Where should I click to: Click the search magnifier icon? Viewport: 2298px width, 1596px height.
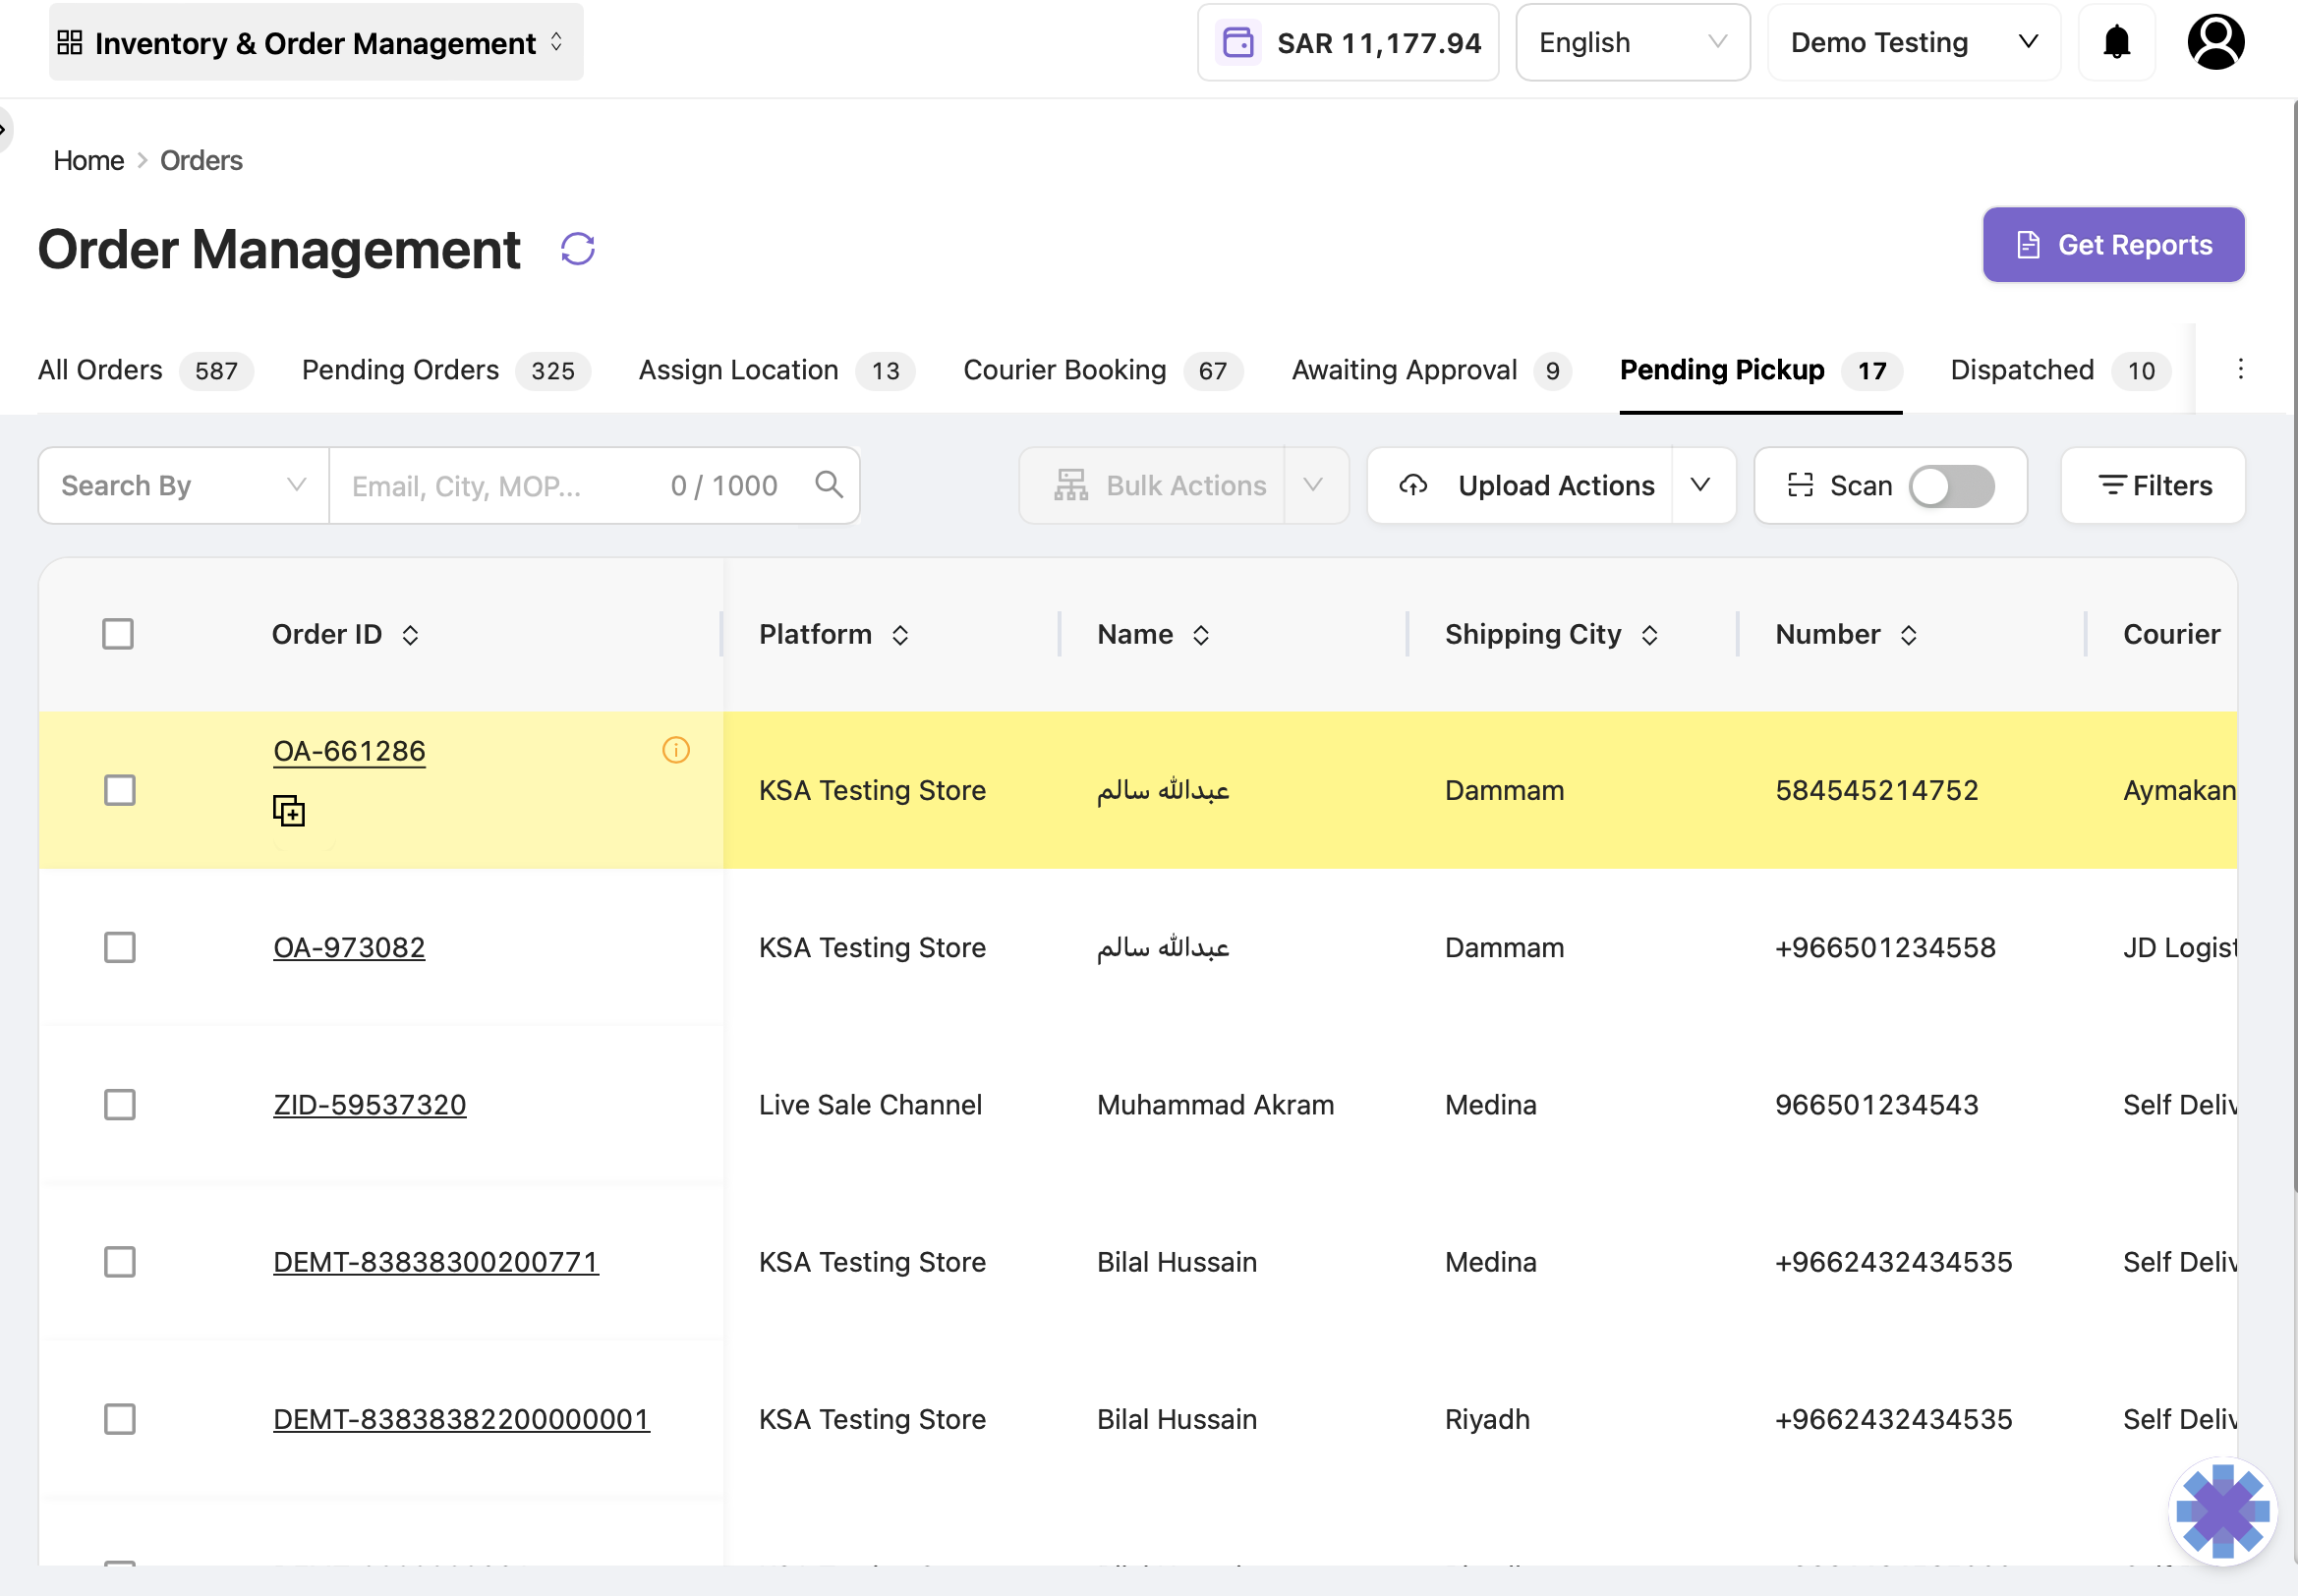pyautogui.click(x=829, y=485)
